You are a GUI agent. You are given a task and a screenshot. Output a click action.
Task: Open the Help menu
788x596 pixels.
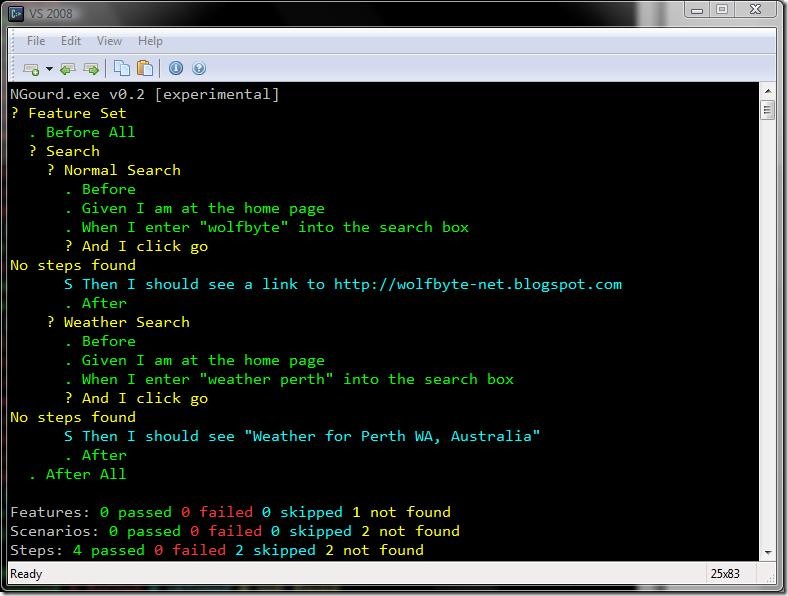pyautogui.click(x=150, y=41)
